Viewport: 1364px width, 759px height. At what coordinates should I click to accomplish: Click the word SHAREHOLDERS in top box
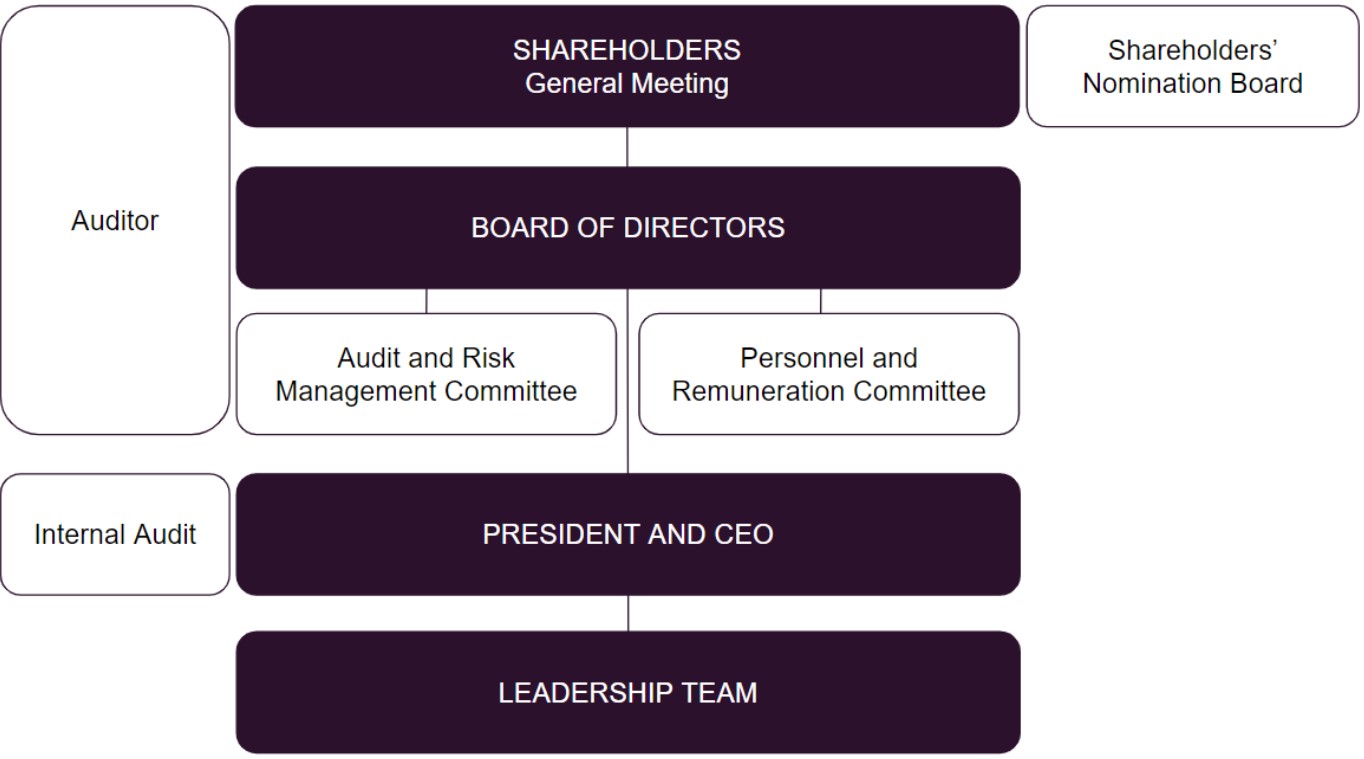(x=627, y=50)
